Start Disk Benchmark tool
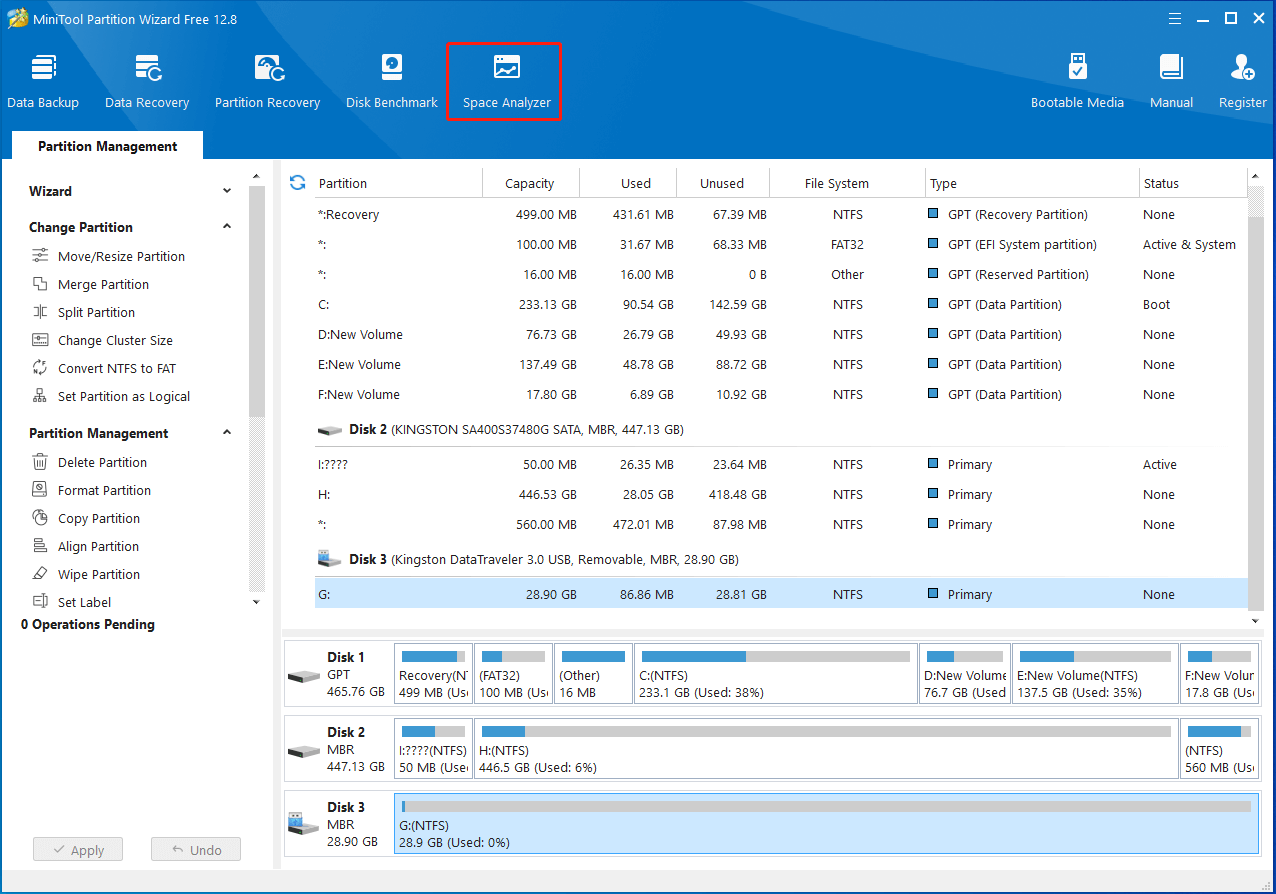The height and width of the screenshot is (894, 1276). tap(392, 81)
